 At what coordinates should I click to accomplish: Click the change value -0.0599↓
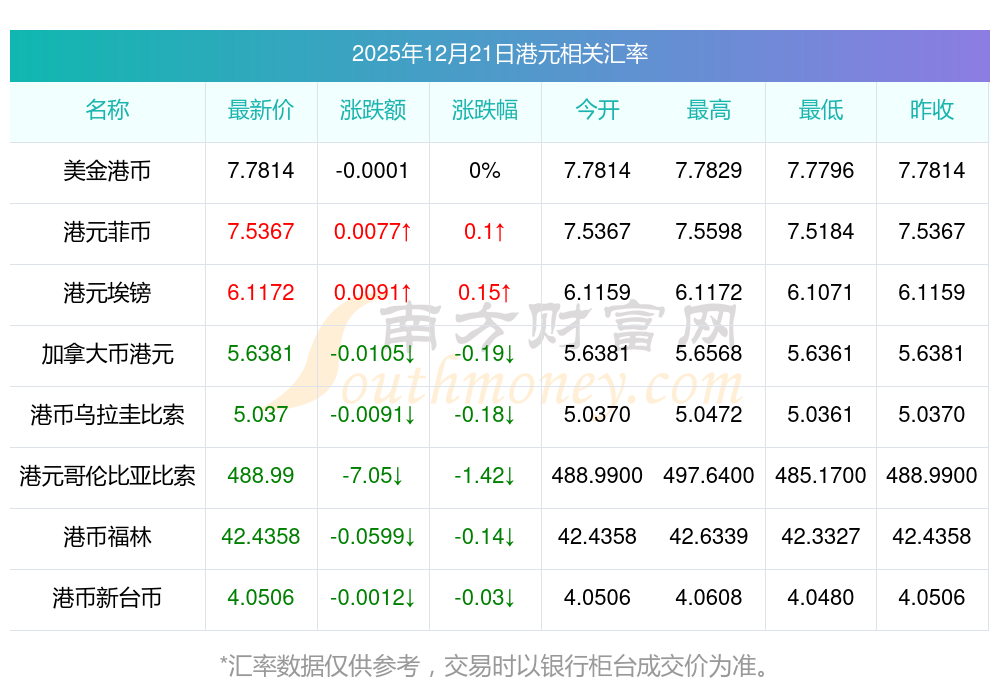(373, 536)
